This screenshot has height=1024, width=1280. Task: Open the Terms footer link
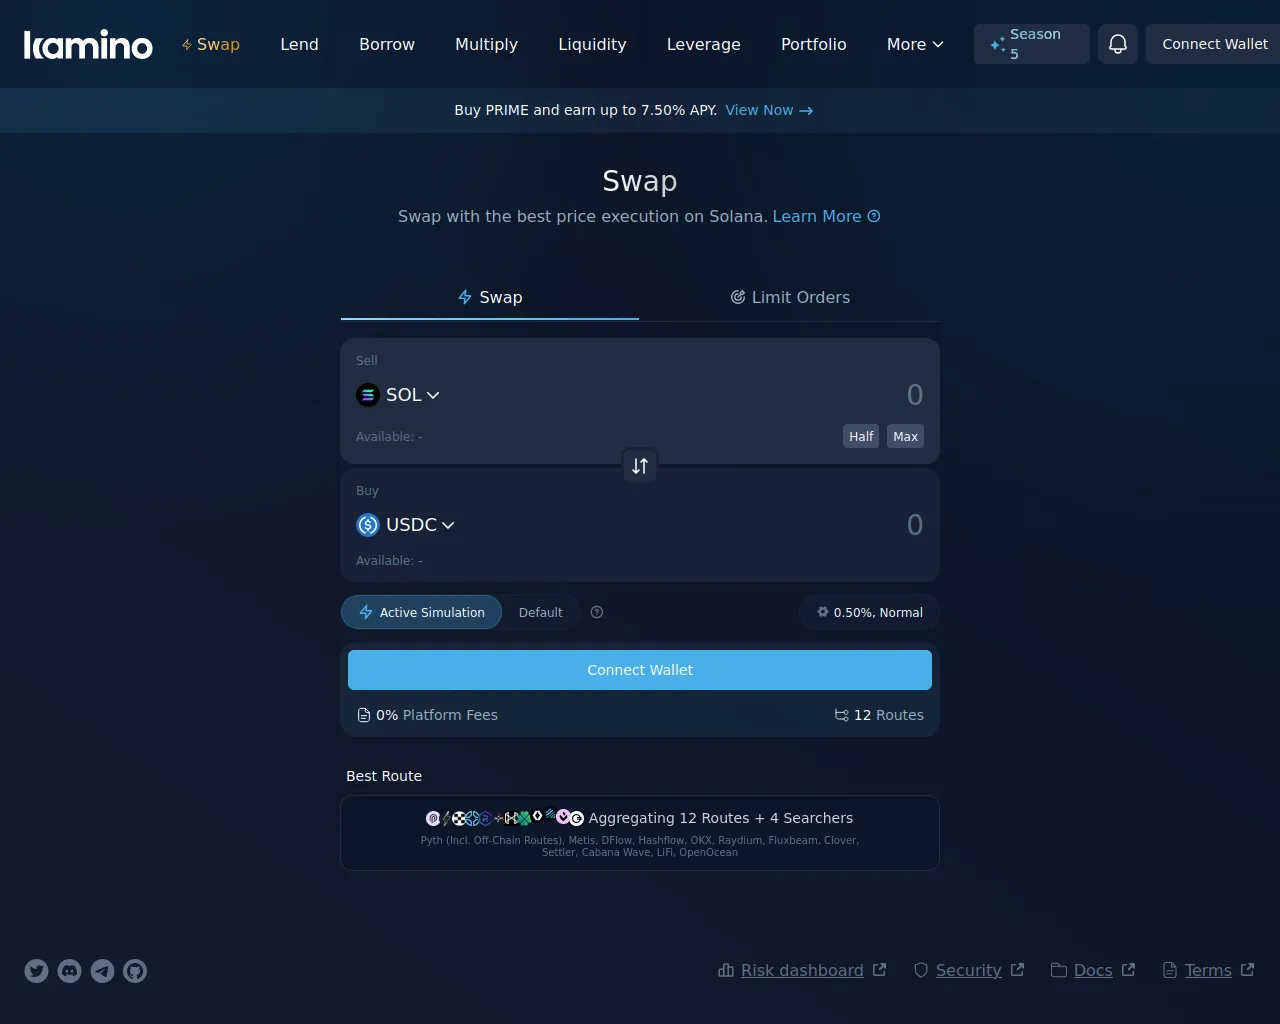(1208, 970)
